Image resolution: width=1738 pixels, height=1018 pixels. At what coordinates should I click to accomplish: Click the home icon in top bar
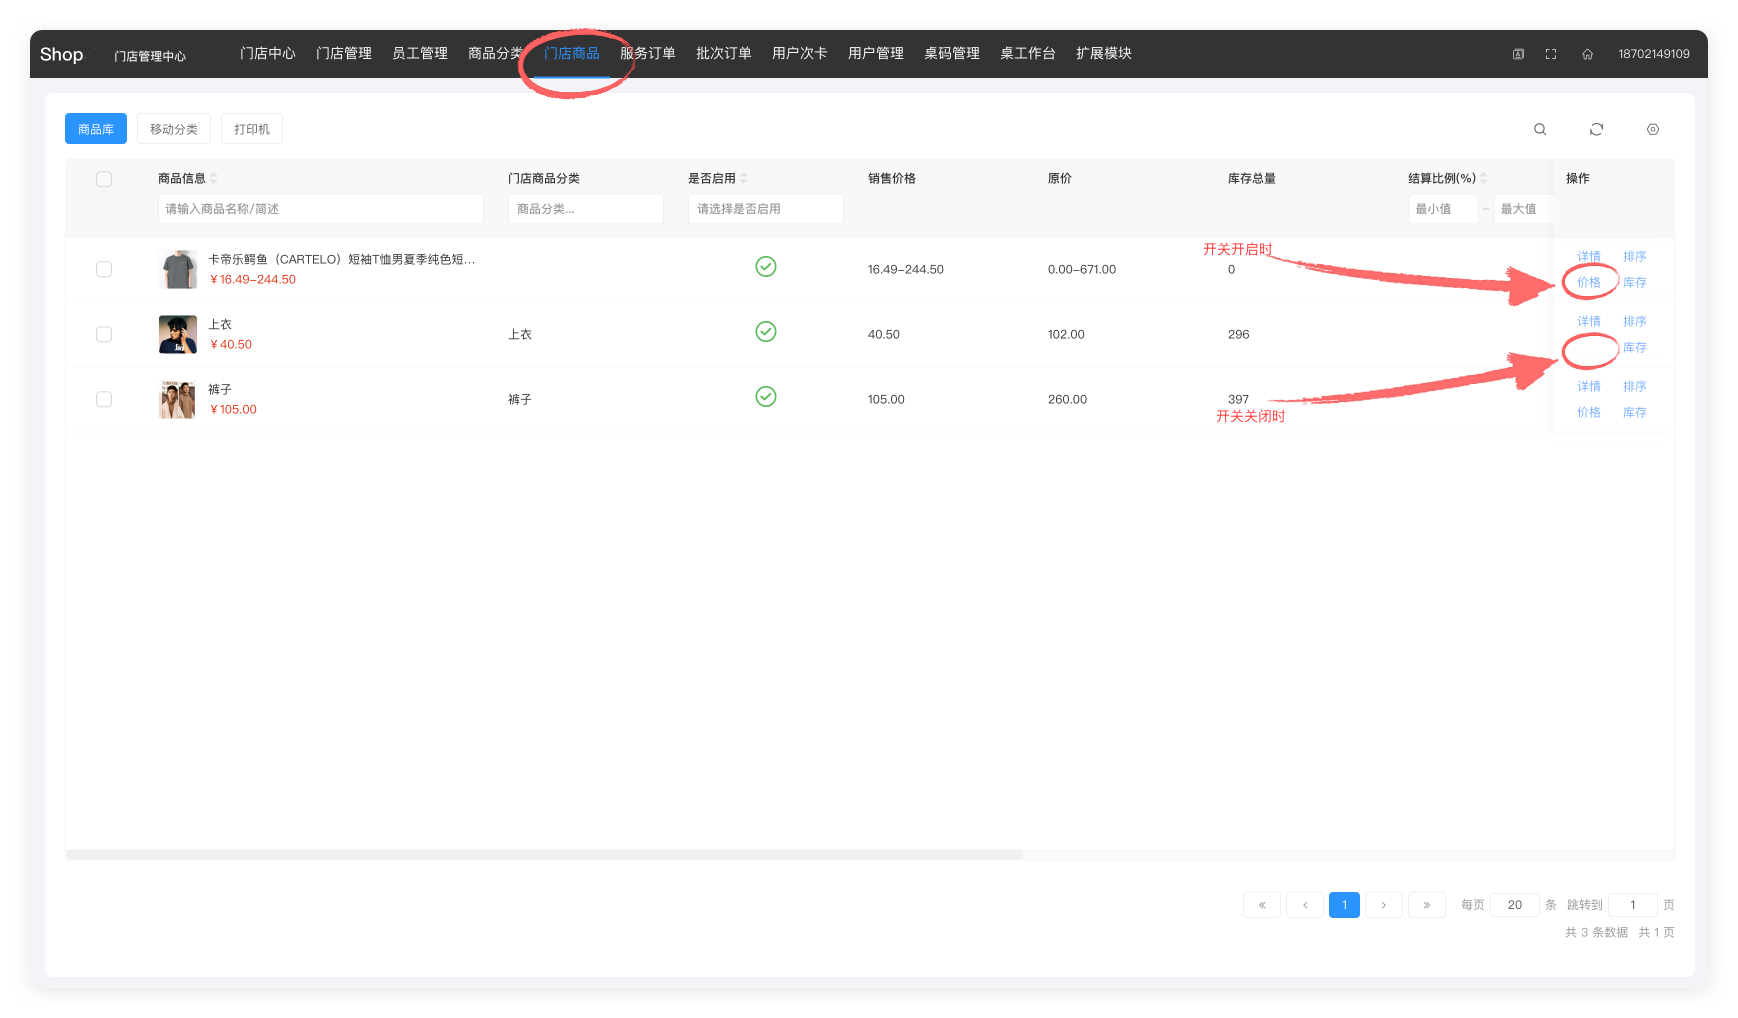(x=1587, y=54)
